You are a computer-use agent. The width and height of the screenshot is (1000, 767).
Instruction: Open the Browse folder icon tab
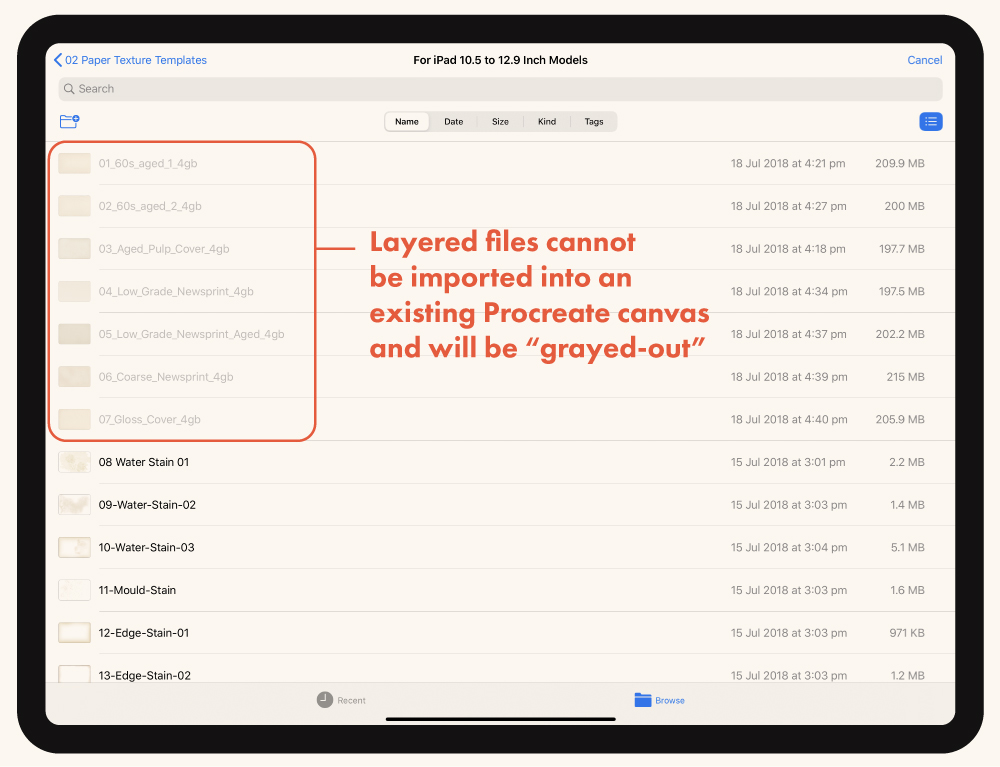click(643, 700)
